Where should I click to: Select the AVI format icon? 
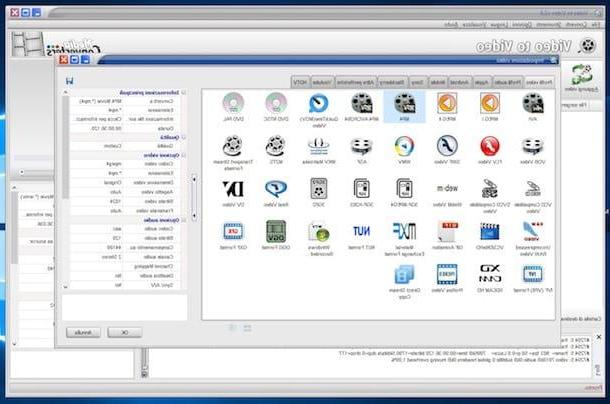point(533,104)
